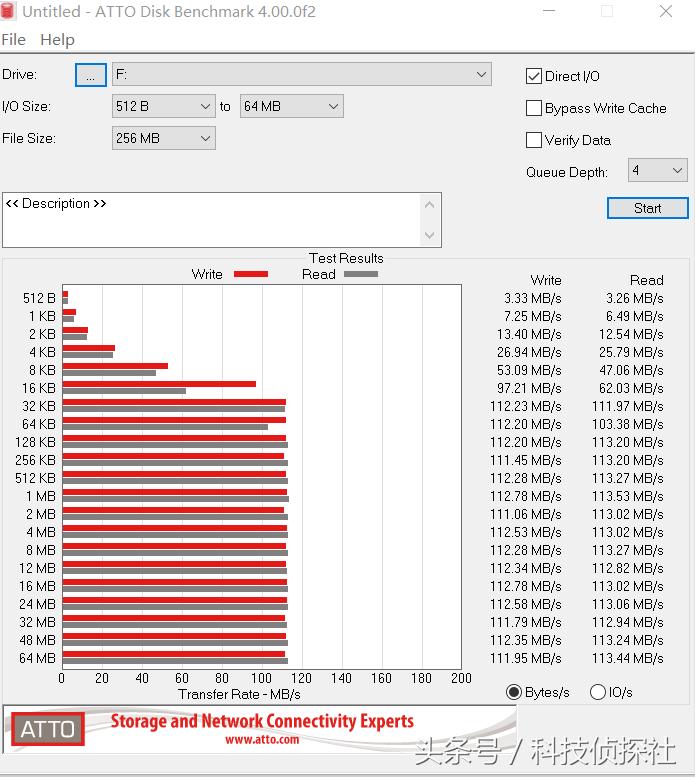
Task: Minimize the benchmark window
Action: click(548, 12)
